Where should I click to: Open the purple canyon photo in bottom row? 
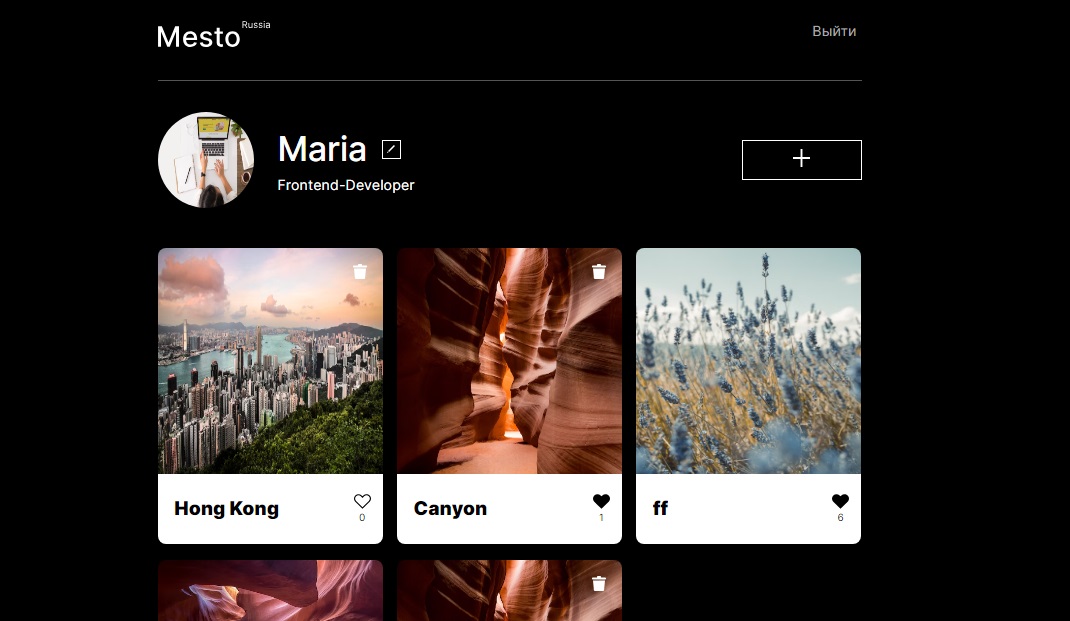[270, 590]
